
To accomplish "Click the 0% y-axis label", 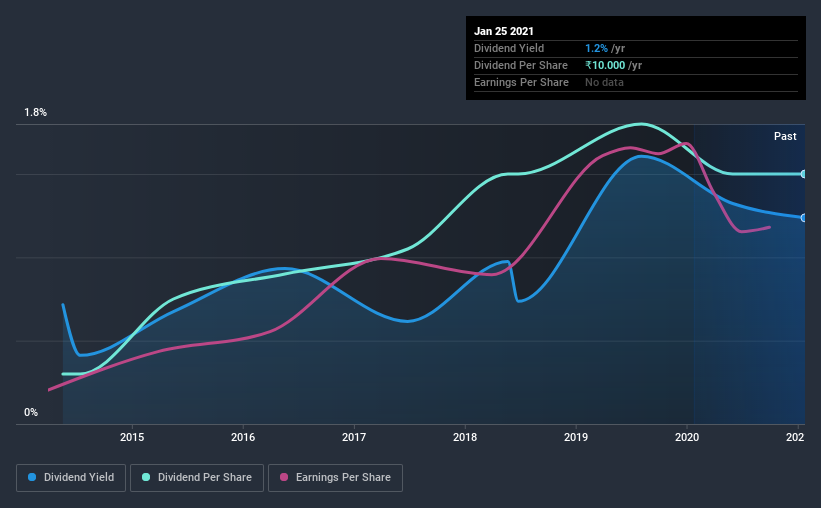I will coord(31,412).
